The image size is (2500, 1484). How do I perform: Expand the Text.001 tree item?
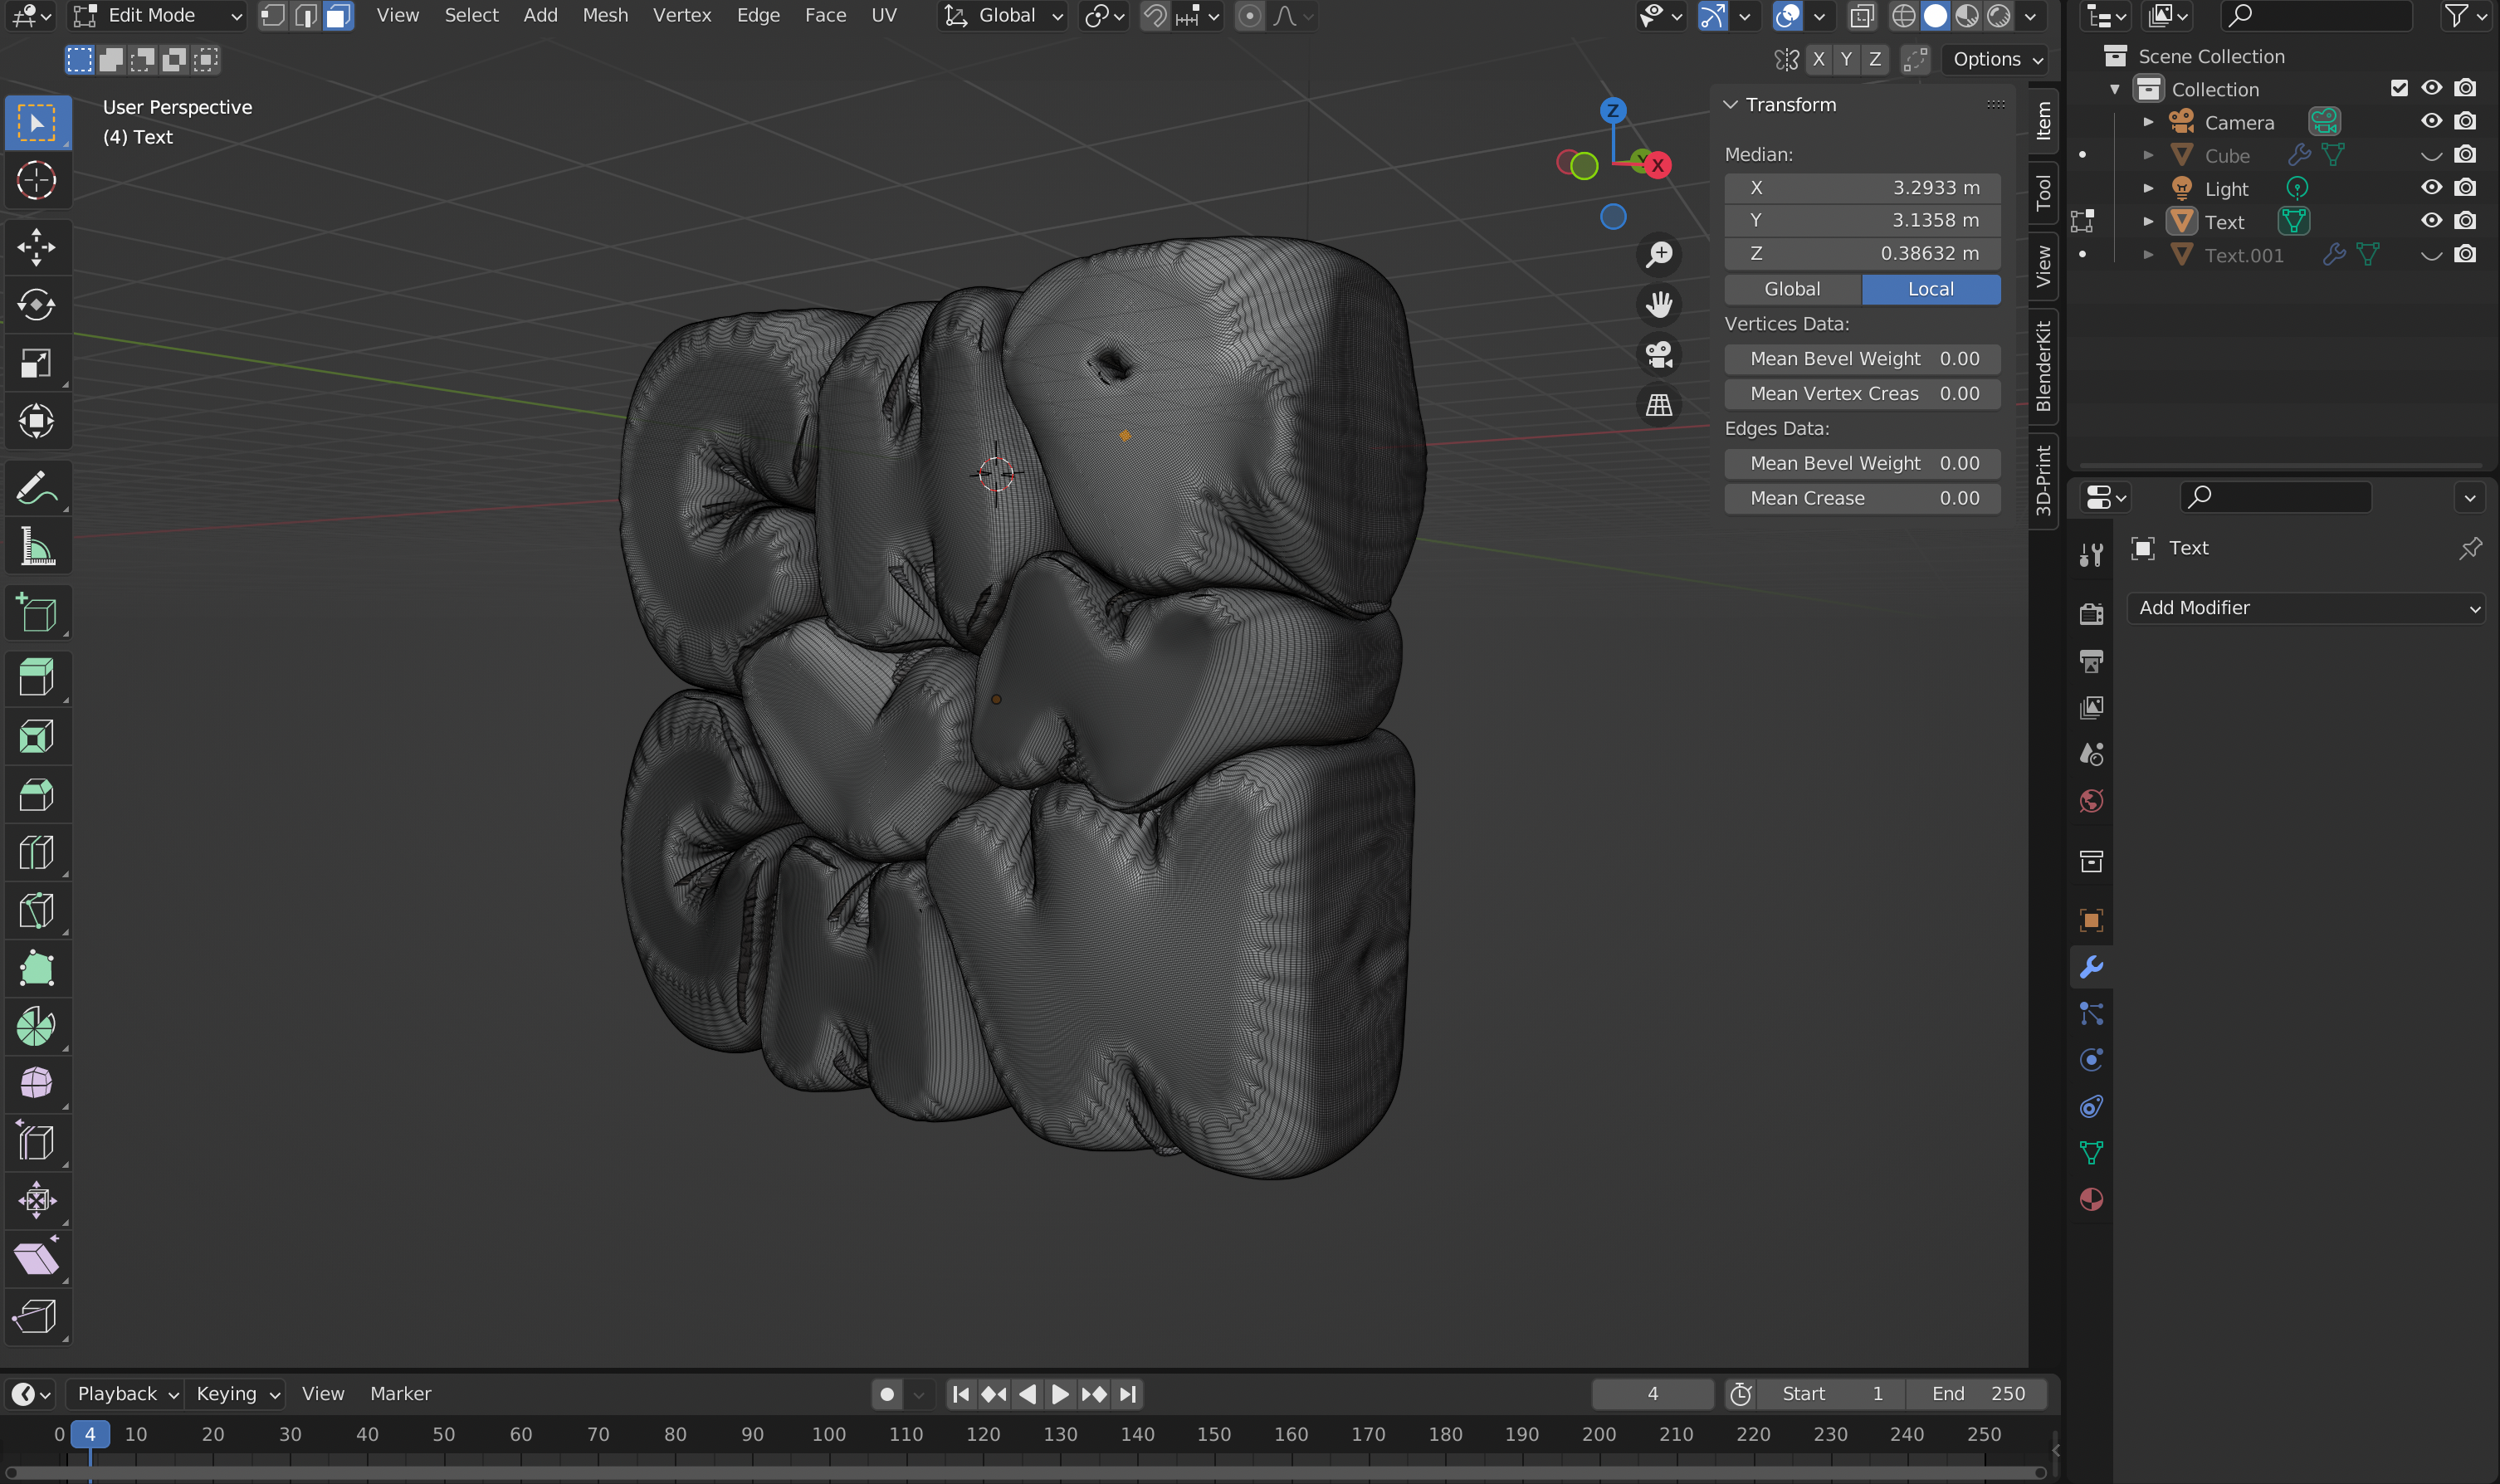coord(2147,255)
